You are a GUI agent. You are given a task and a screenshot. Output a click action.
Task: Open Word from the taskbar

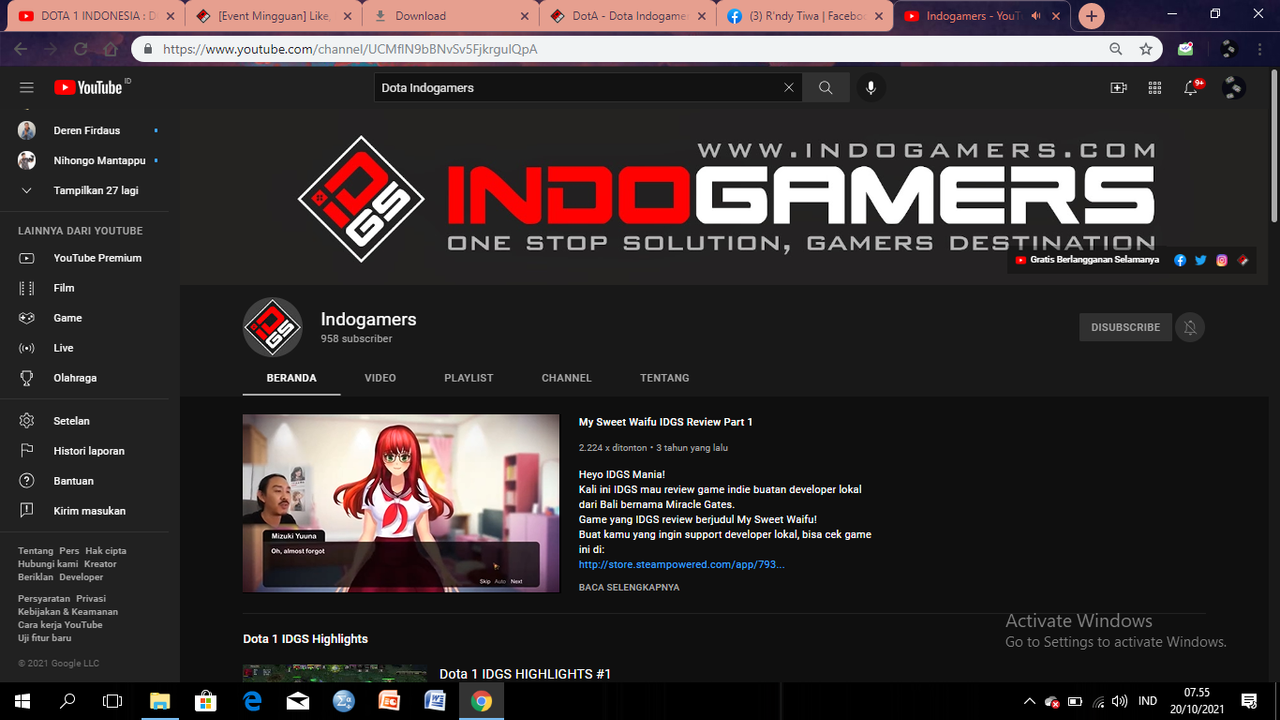tap(435, 701)
